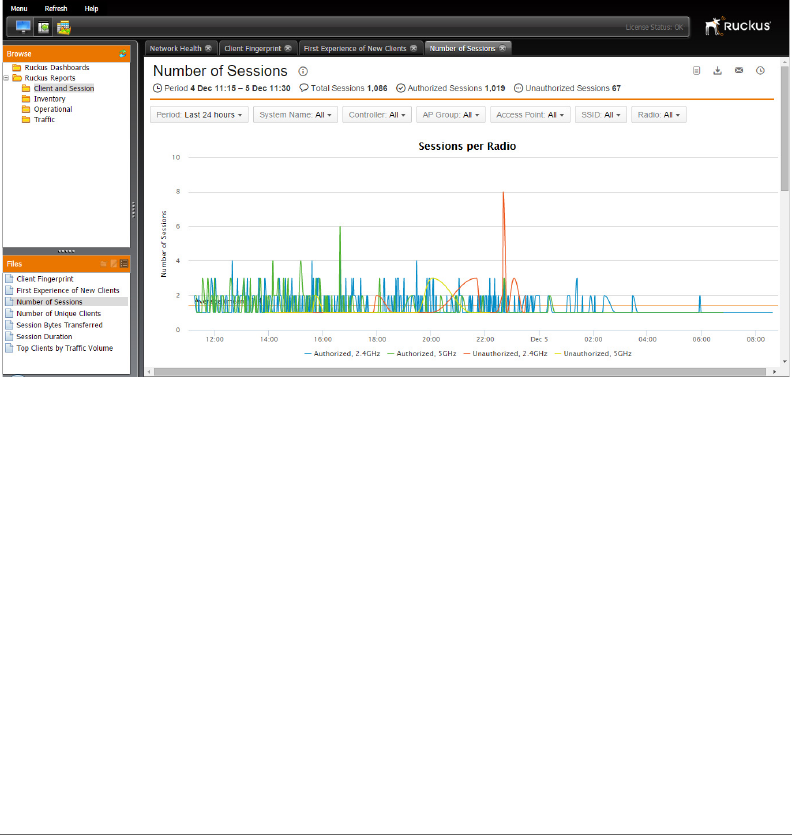Open the Period: Last 24 hours dropdown
The image size is (792, 835).
pyautogui.click(x=199, y=115)
